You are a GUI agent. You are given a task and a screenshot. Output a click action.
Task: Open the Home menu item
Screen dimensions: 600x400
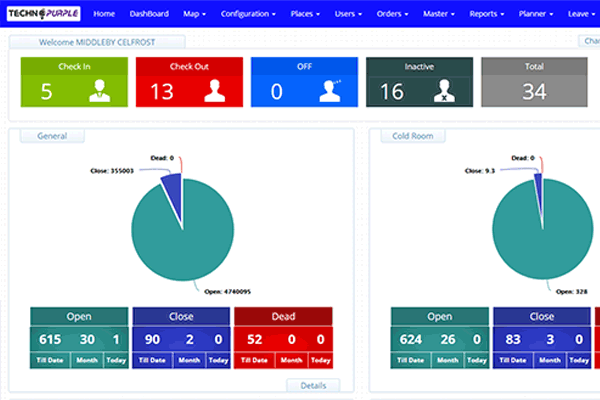coord(104,14)
